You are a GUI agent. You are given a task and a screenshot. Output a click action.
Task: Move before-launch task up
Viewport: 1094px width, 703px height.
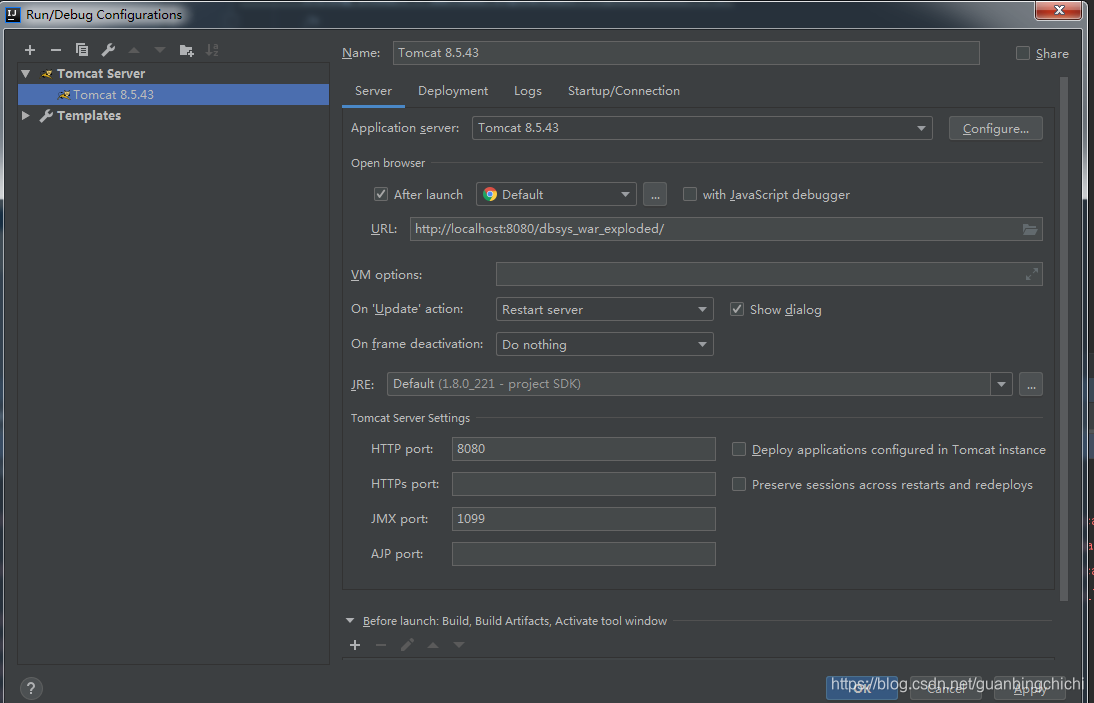tap(433, 645)
